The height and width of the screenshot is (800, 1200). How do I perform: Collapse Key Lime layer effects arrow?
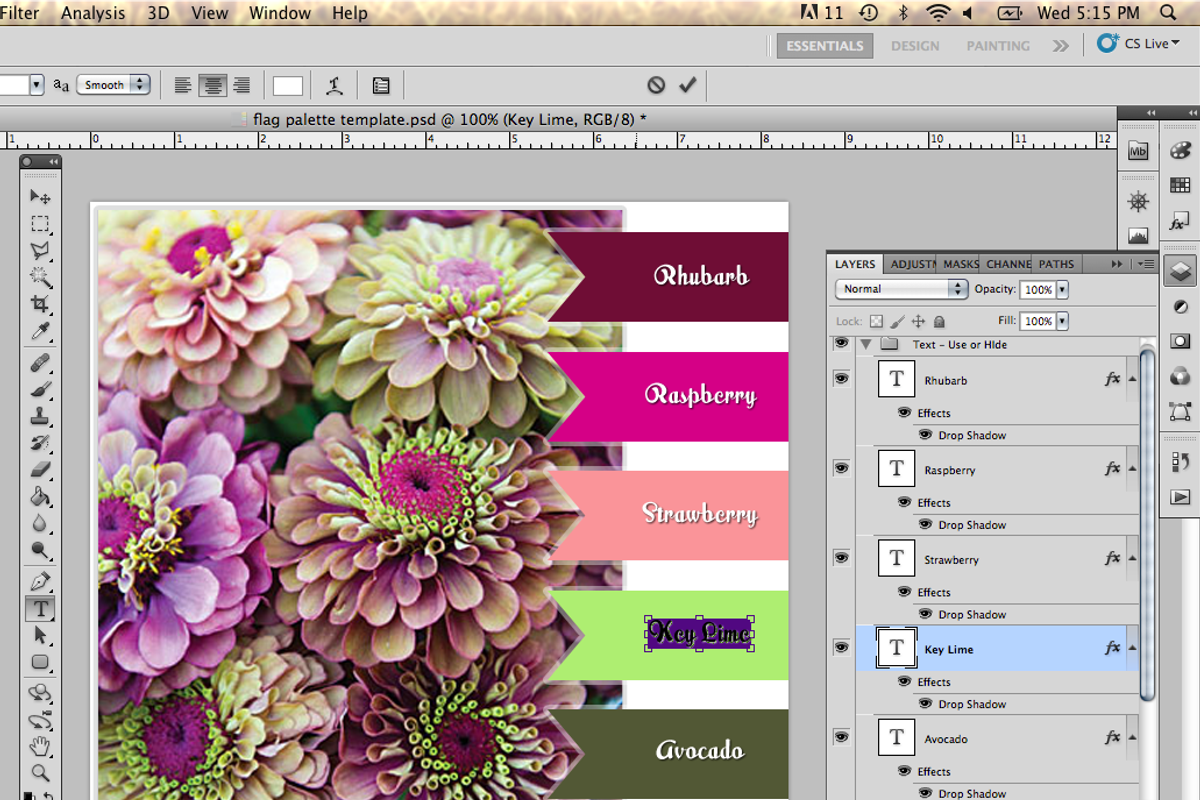coord(1132,649)
